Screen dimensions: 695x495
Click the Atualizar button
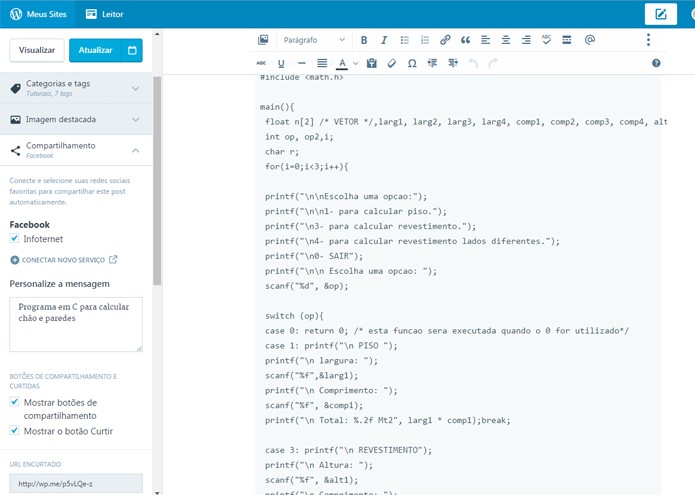tap(95, 50)
